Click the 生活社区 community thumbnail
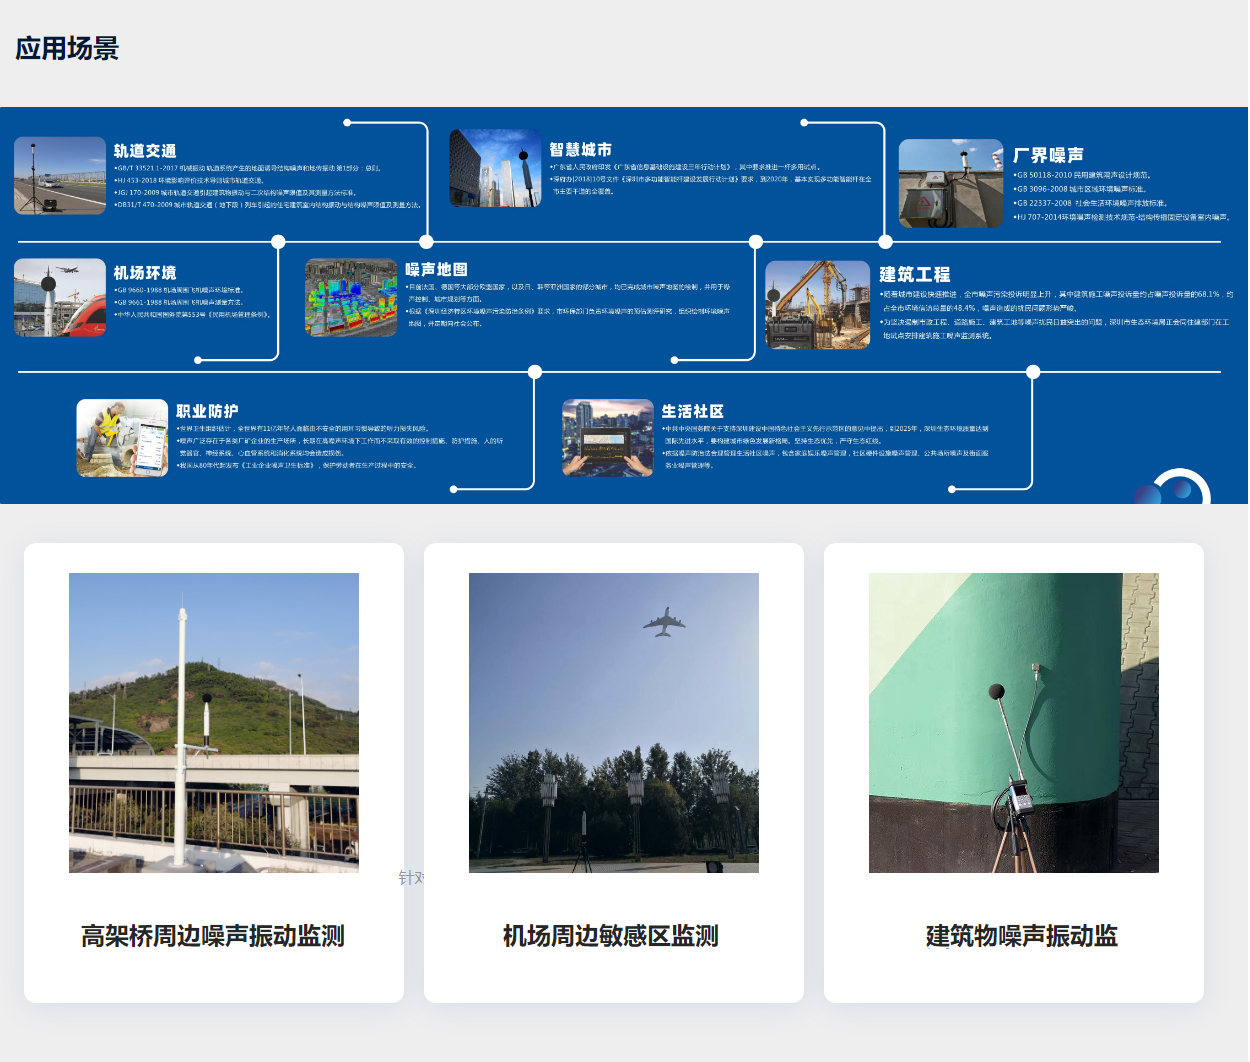The width and height of the screenshot is (1250, 1062). [x=607, y=438]
